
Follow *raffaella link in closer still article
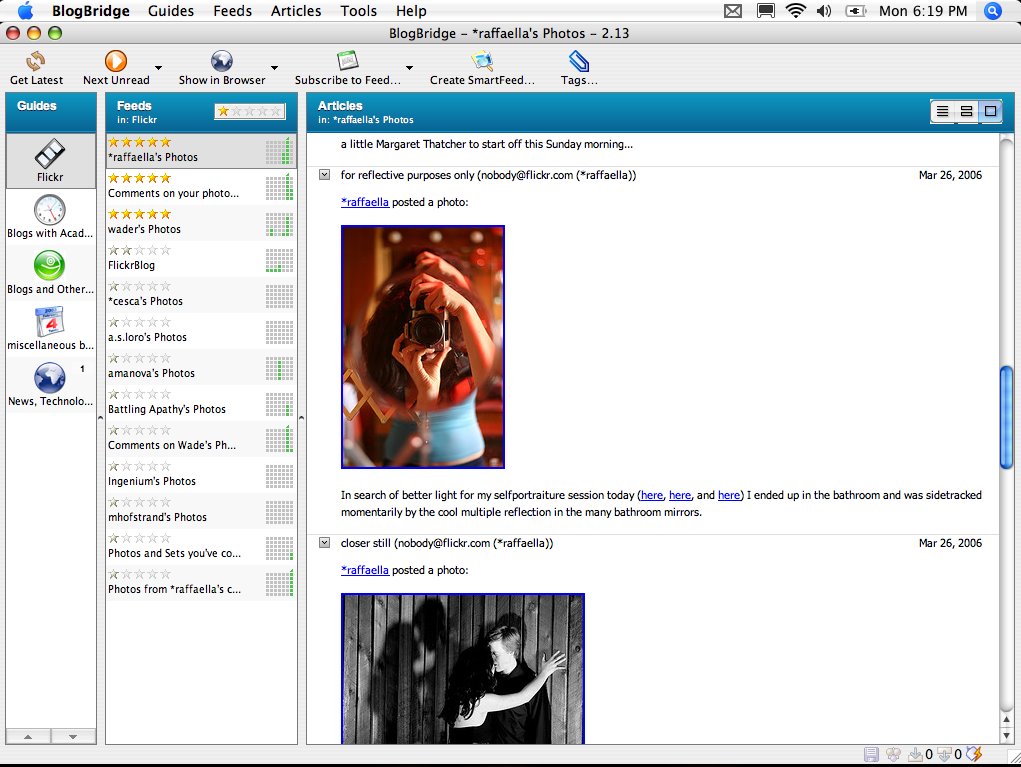pos(365,570)
